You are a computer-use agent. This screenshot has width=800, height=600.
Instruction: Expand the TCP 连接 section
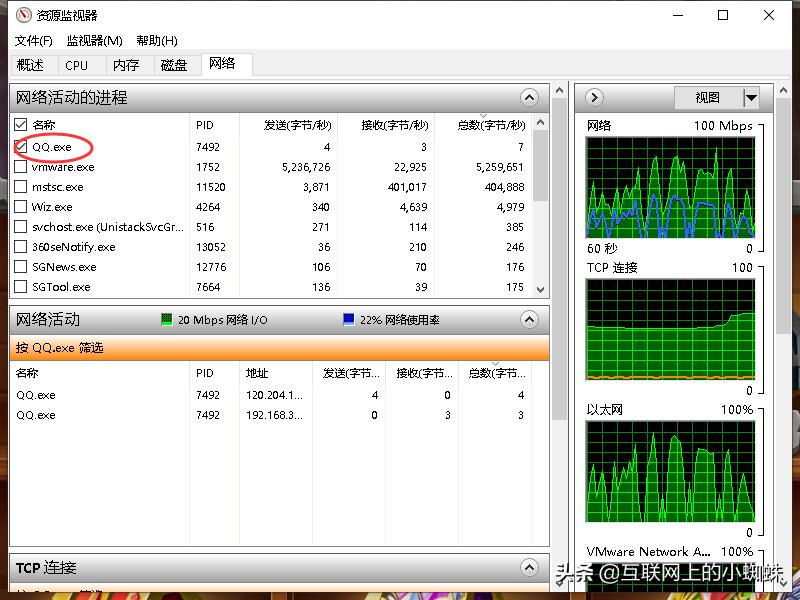(x=529, y=568)
